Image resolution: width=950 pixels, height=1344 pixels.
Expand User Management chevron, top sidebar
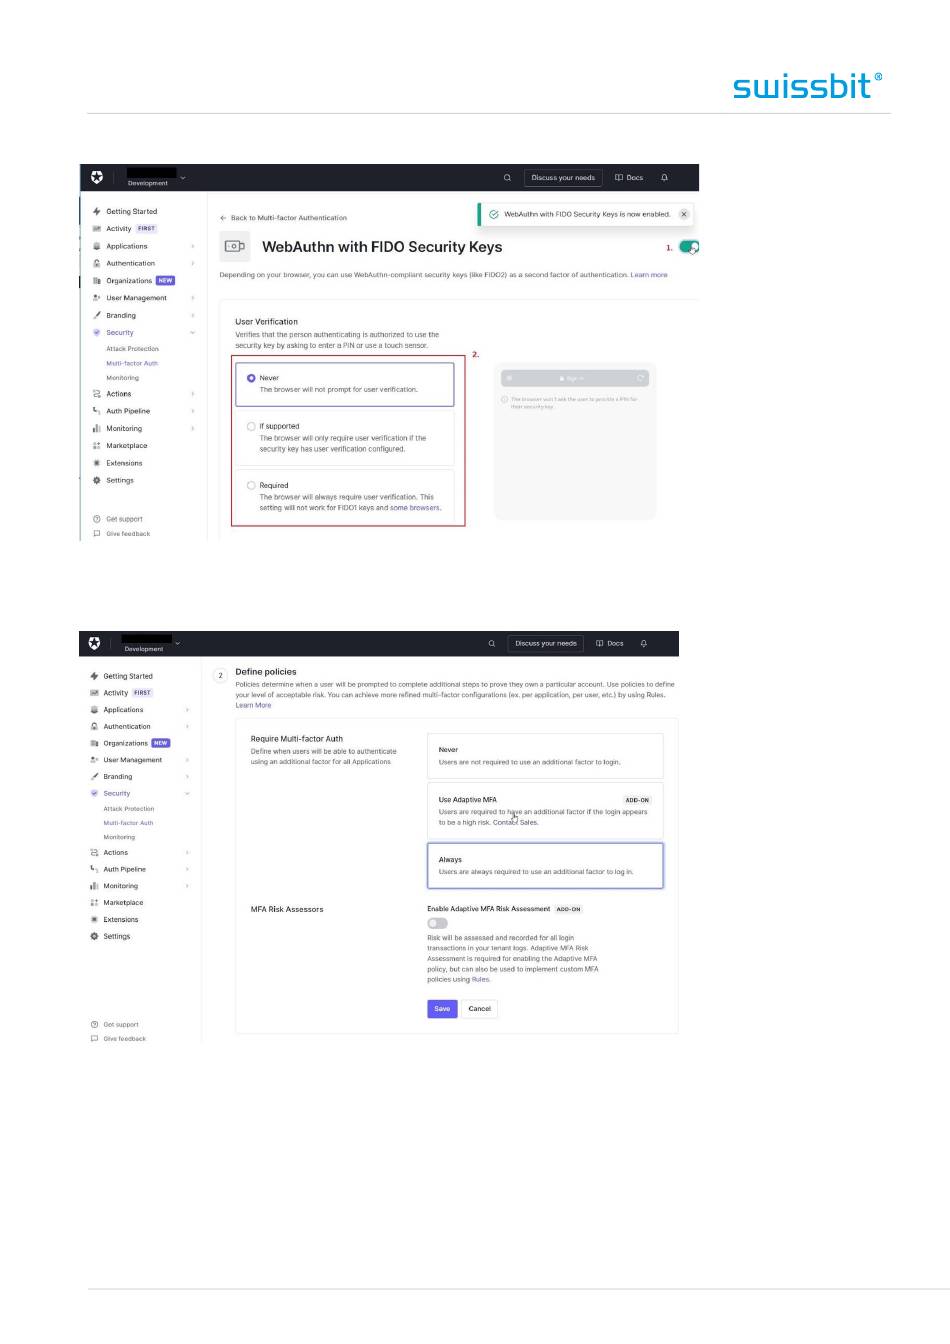(x=193, y=298)
